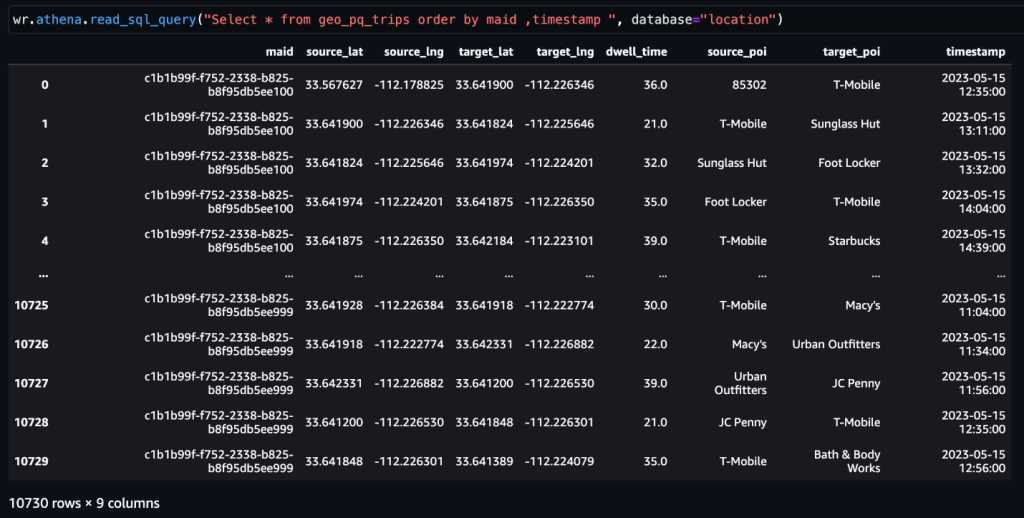1024x518 pixels.
Task: Click the maid column header
Action: coord(280,52)
